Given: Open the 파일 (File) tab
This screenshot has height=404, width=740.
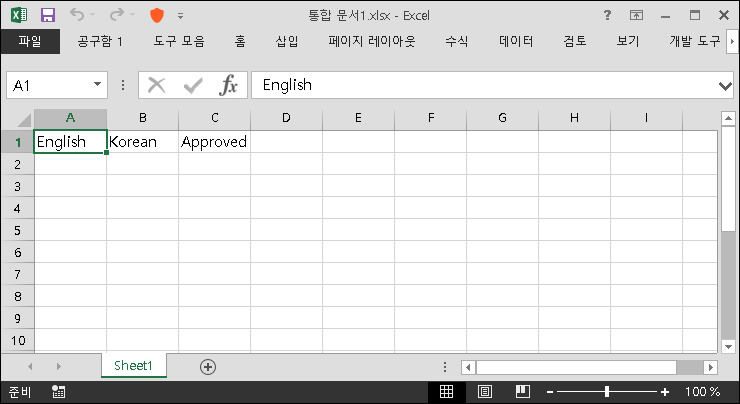Looking at the screenshot, I should click(30, 41).
